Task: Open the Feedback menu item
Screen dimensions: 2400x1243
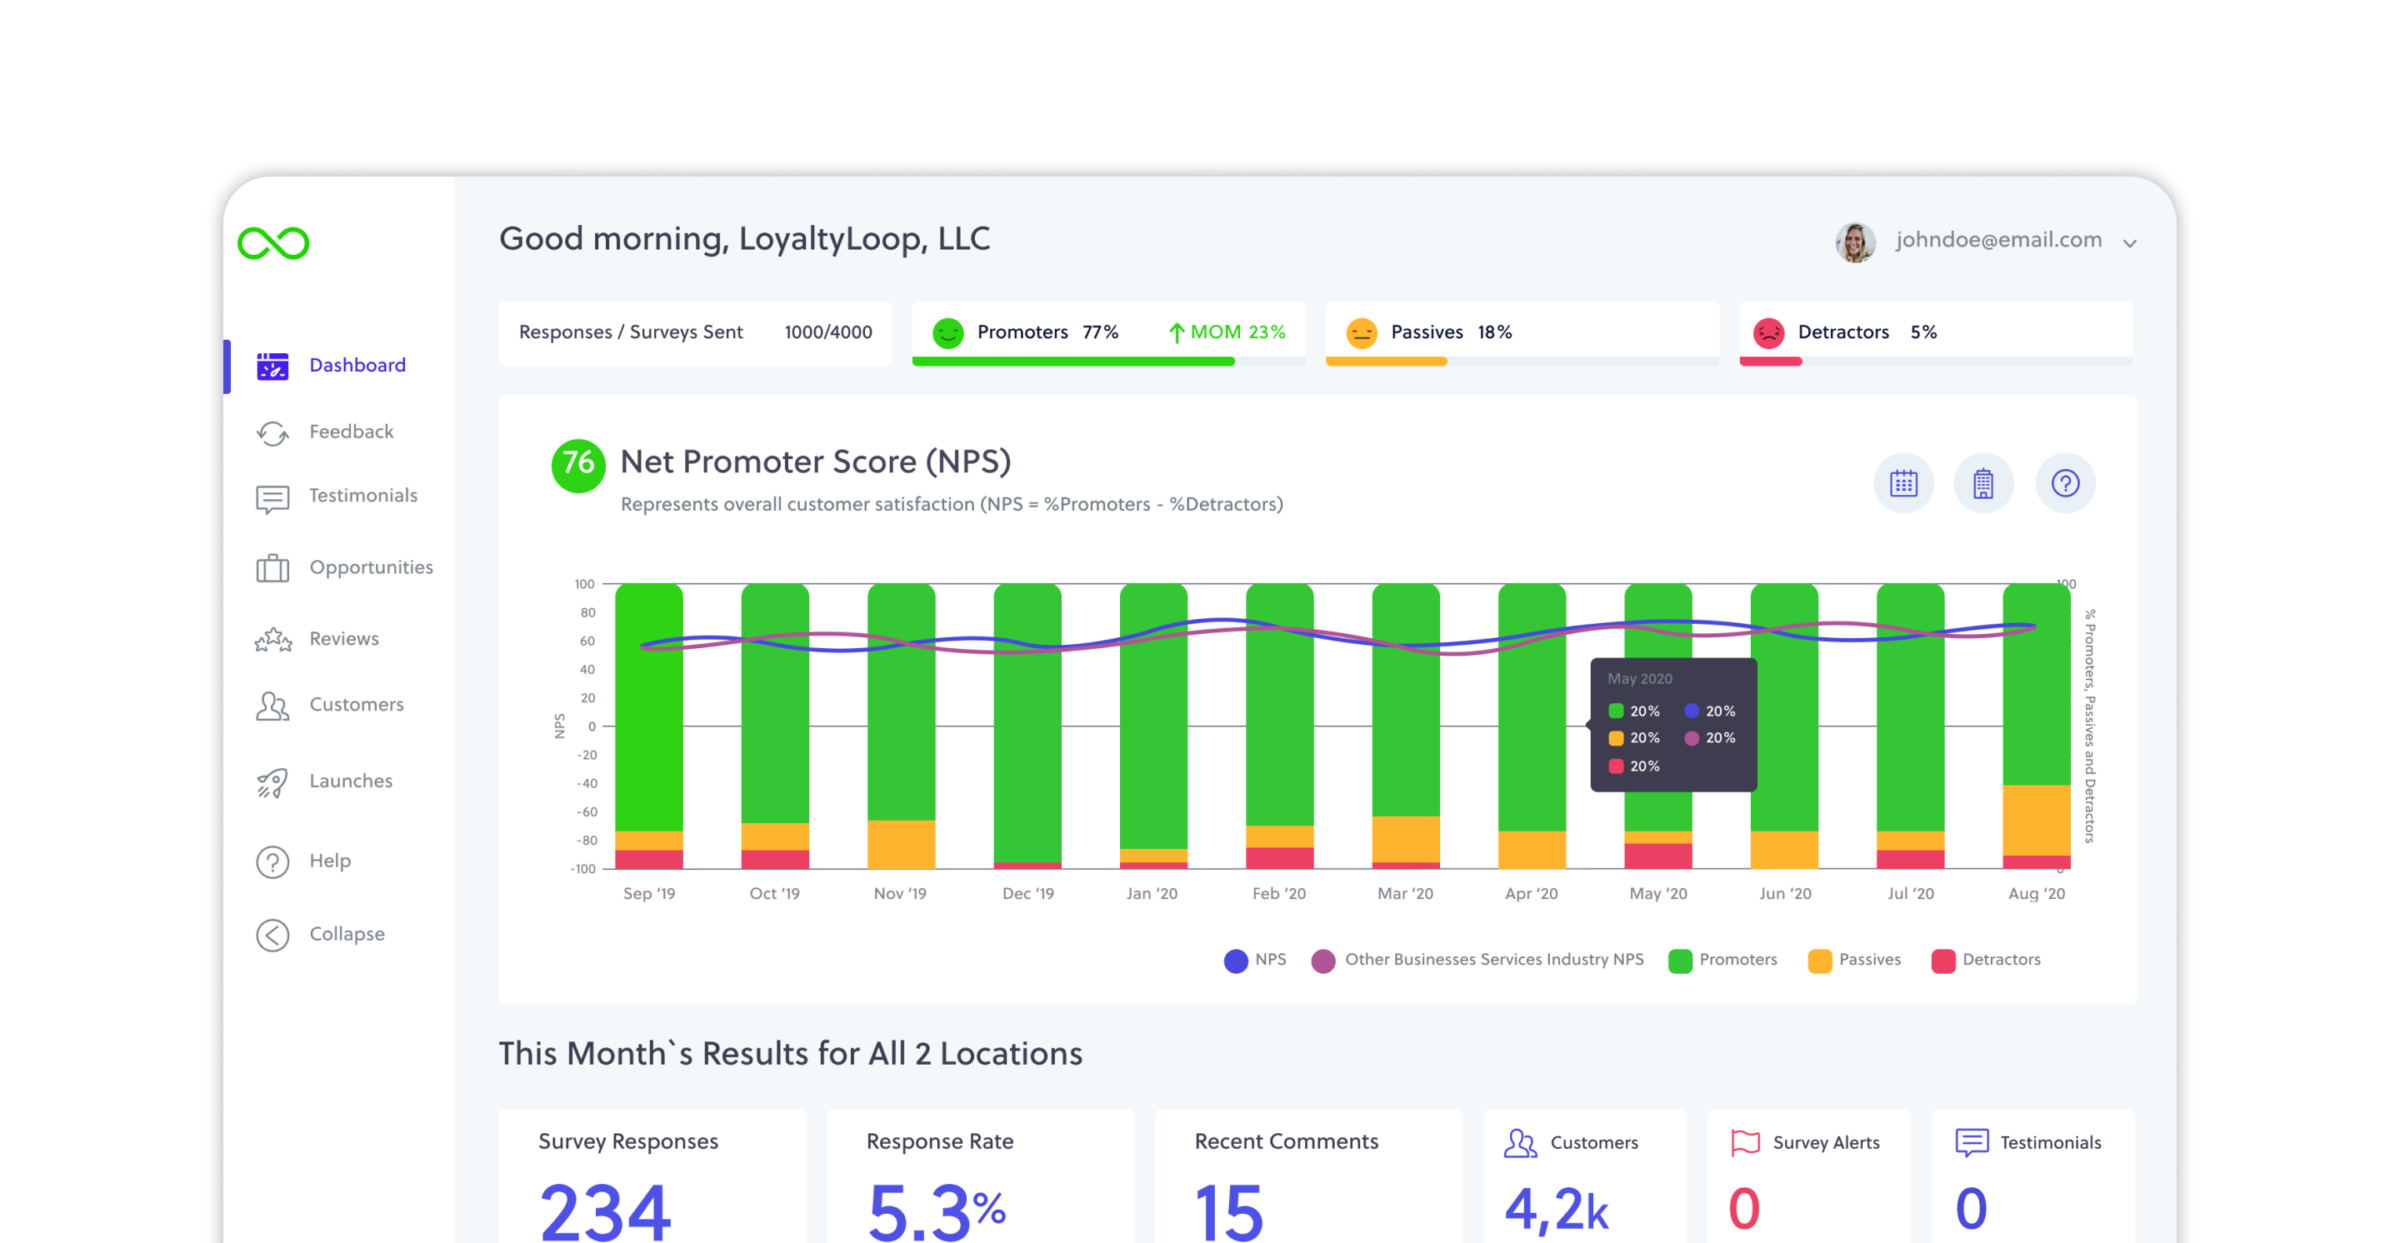Action: click(x=351, y=432)
